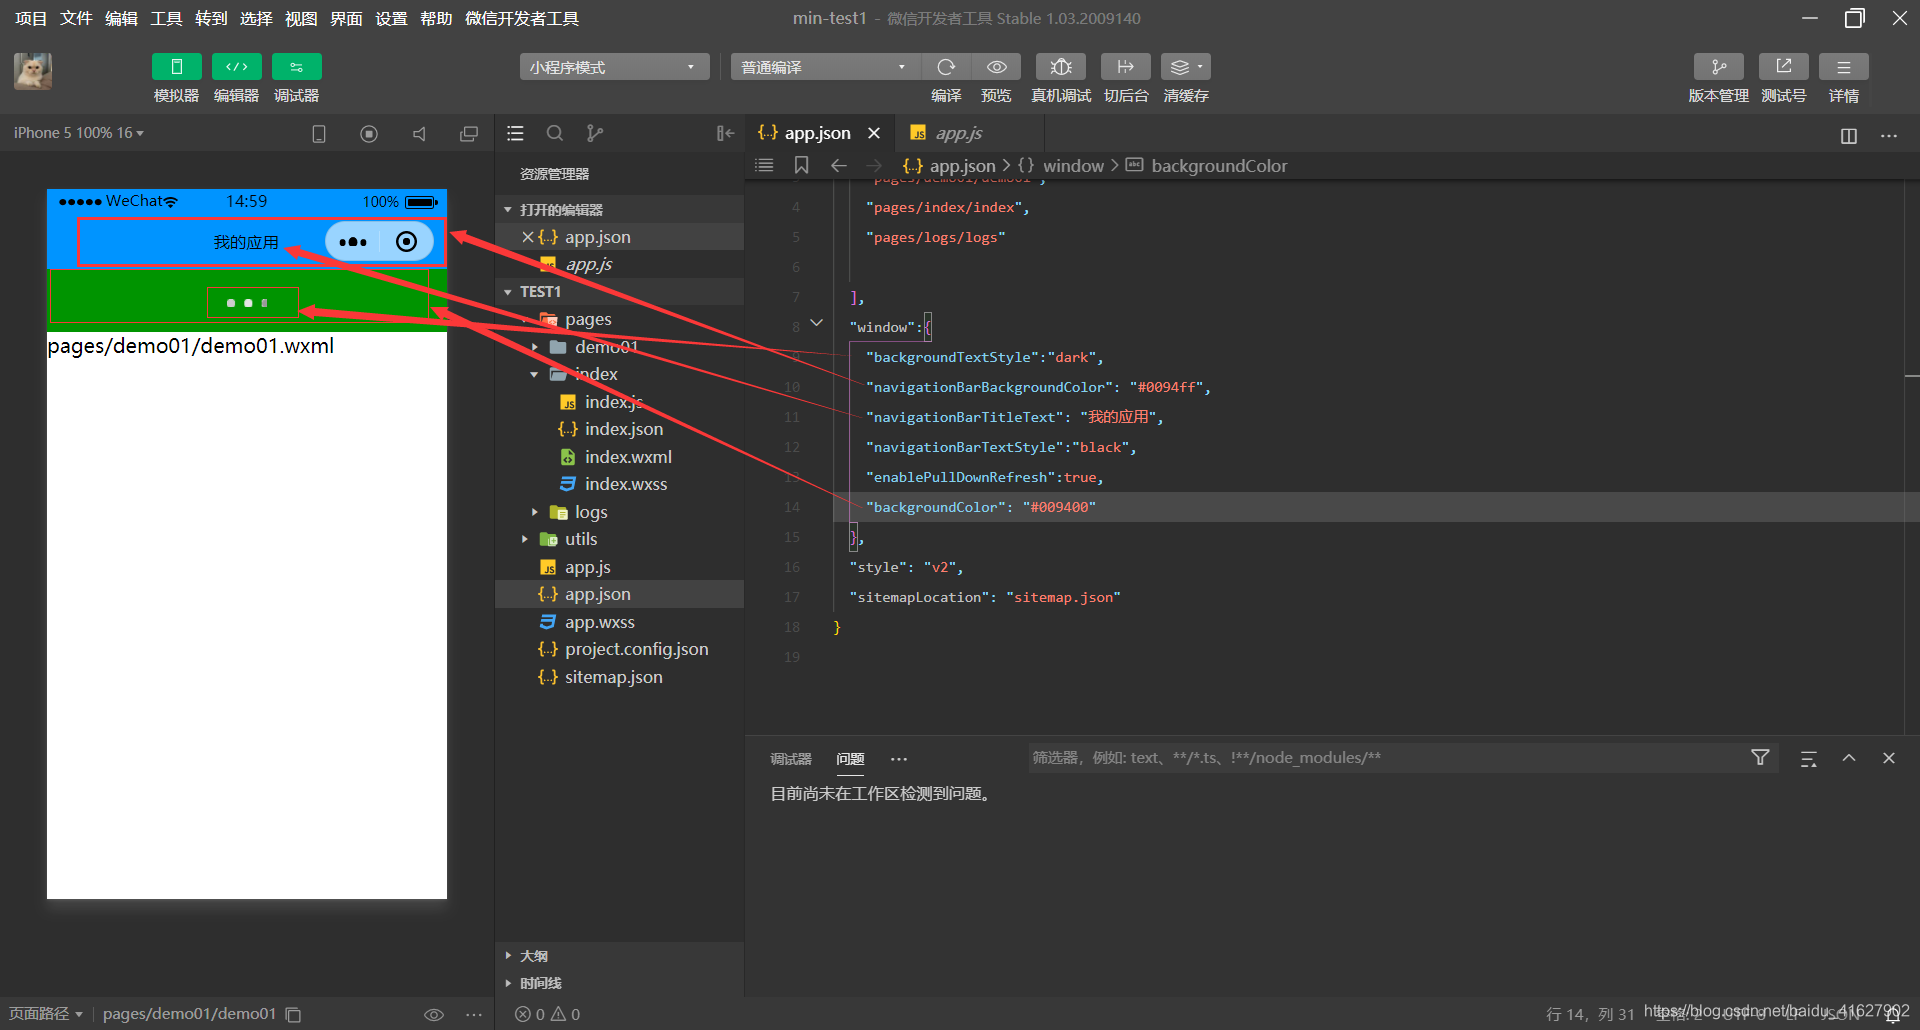Click the simulator record icon
Image resolution: width=1920 pixels, height=1030 pixels.
pyautogui.click(x=369, y=134)
